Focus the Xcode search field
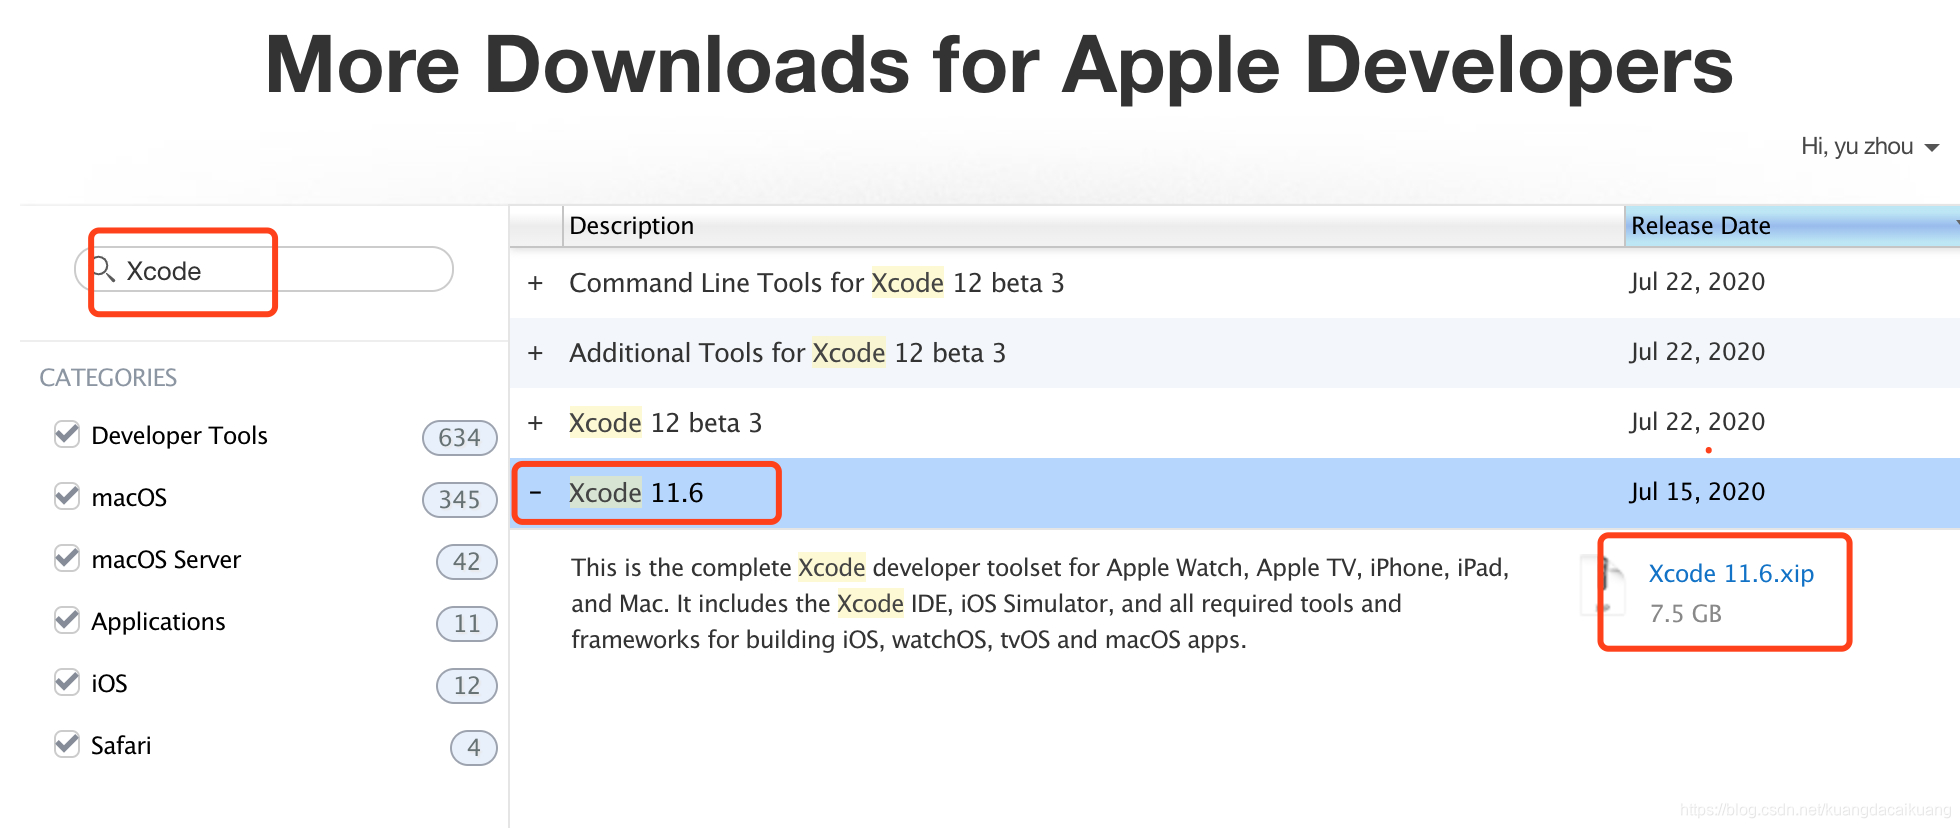The height and width of the screenshot is (828, 1960). pyautogui.click(x=264, y=270)
